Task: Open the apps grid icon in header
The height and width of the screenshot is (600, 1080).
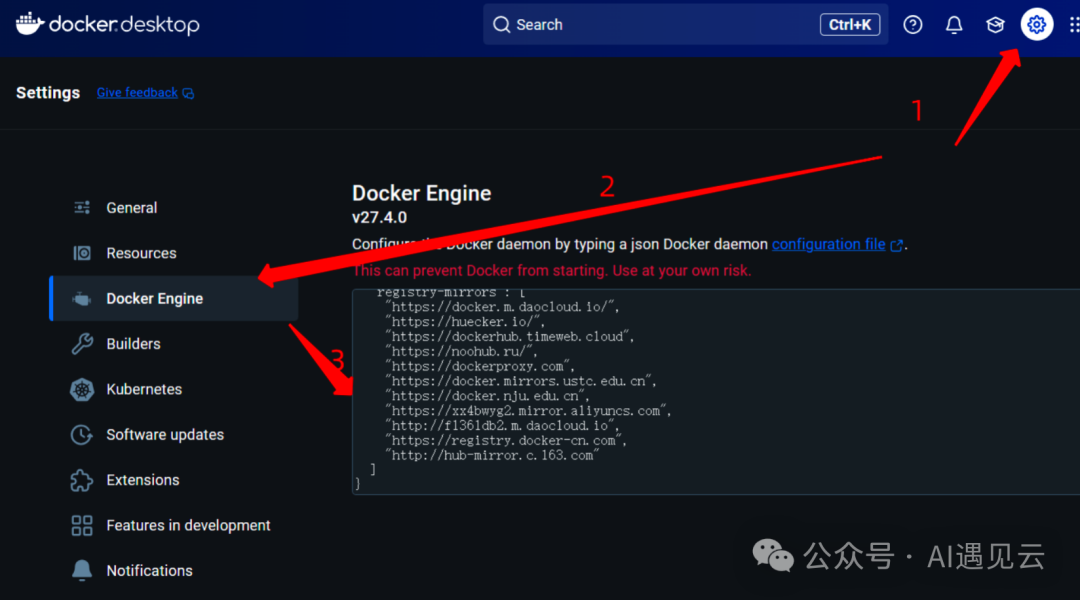Action: tap(1074, 25)
